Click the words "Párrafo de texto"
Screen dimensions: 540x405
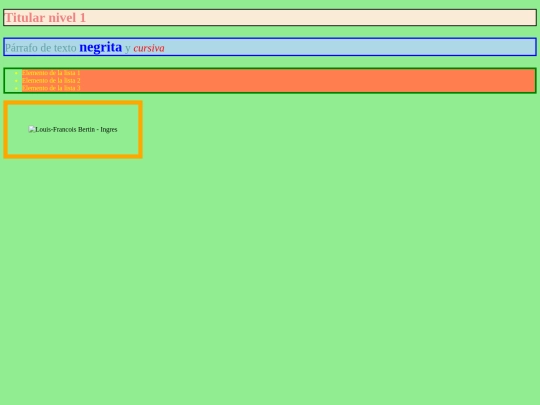[41, 48]
